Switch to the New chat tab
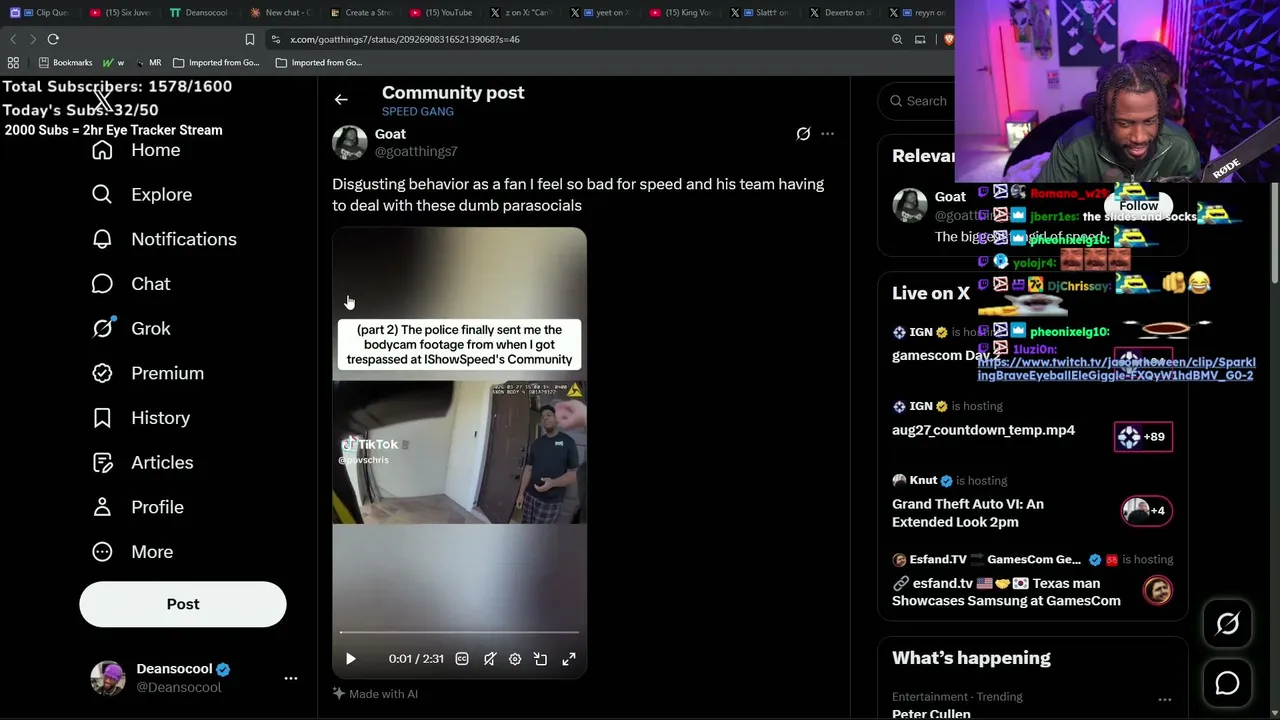1280x720 pixels. click(x=283, y=13)
